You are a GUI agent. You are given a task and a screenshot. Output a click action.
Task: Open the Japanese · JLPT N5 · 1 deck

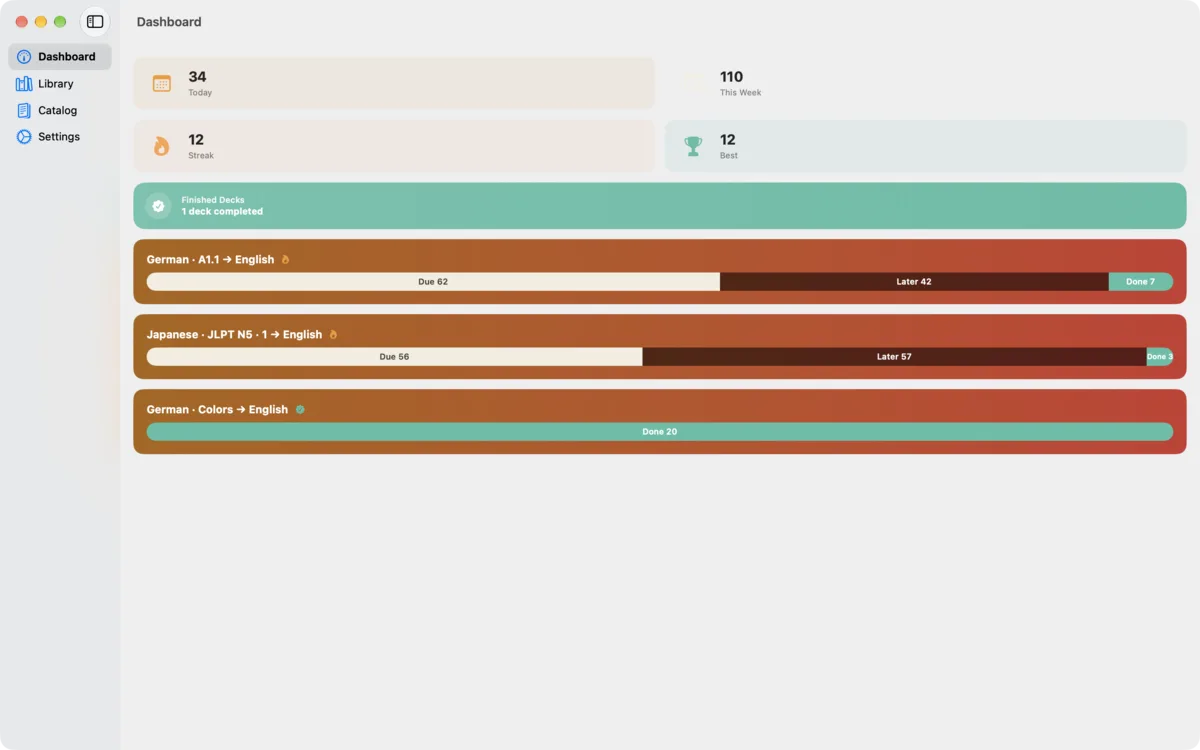pos(660,347)
